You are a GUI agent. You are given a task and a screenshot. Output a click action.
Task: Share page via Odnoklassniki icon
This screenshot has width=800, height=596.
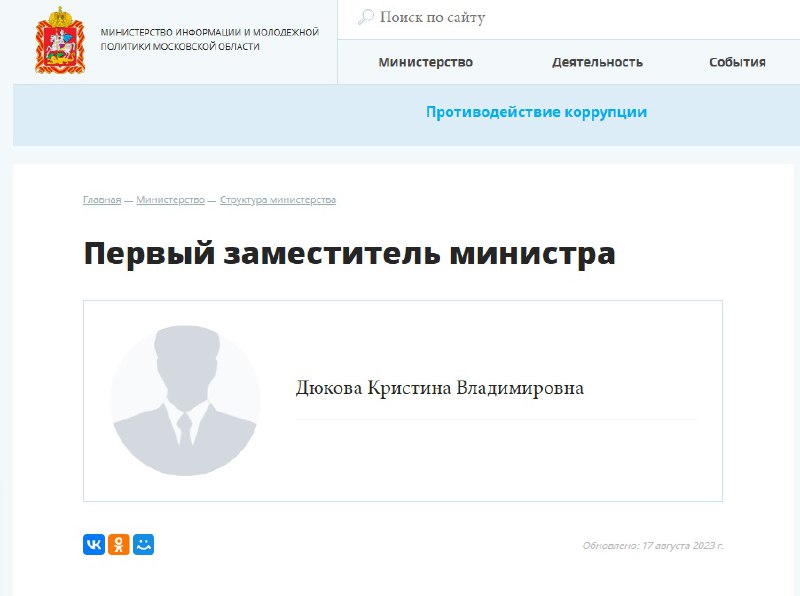(x=118, y=544)
